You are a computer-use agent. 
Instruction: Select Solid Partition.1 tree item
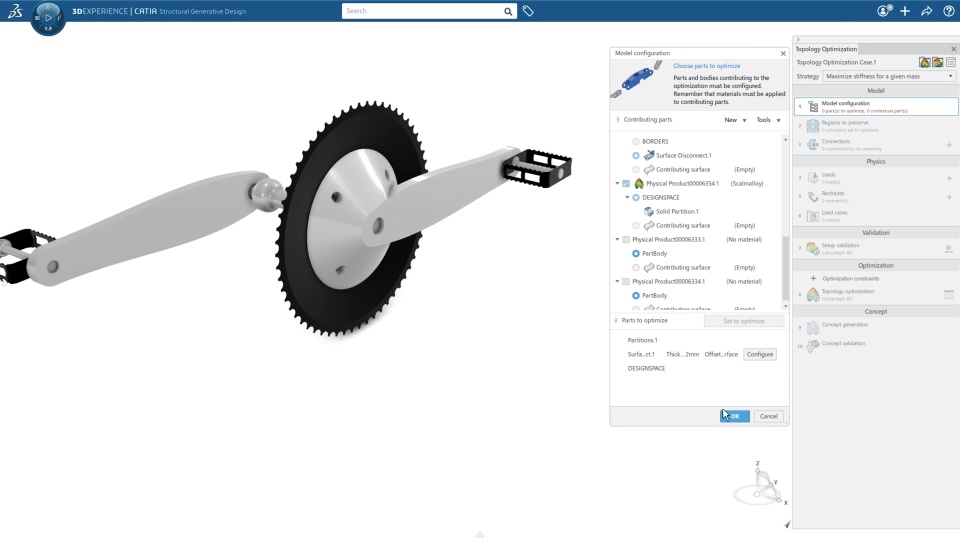tap(677, 212)
